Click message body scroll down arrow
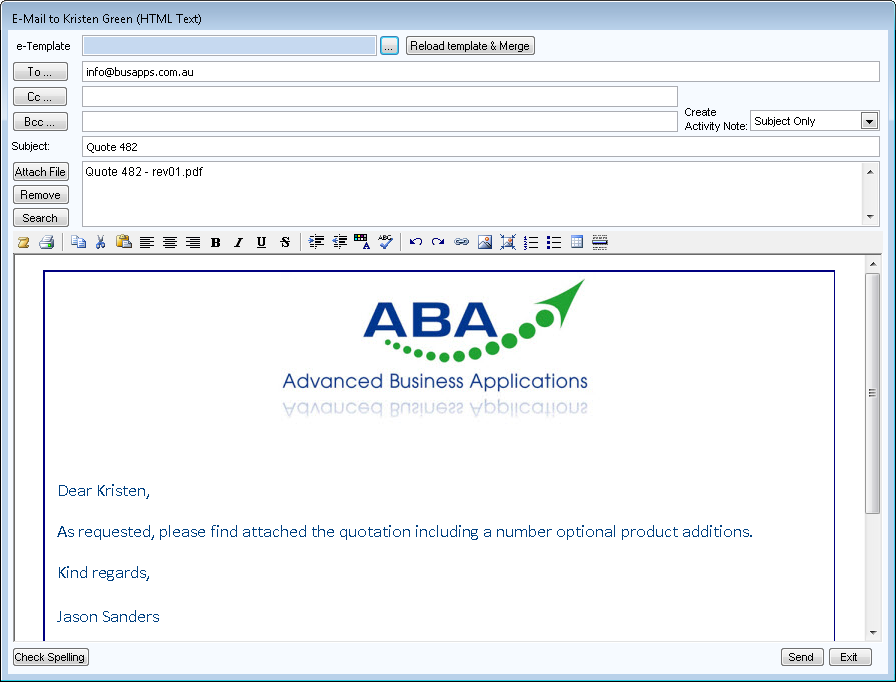 click(873, 632)
